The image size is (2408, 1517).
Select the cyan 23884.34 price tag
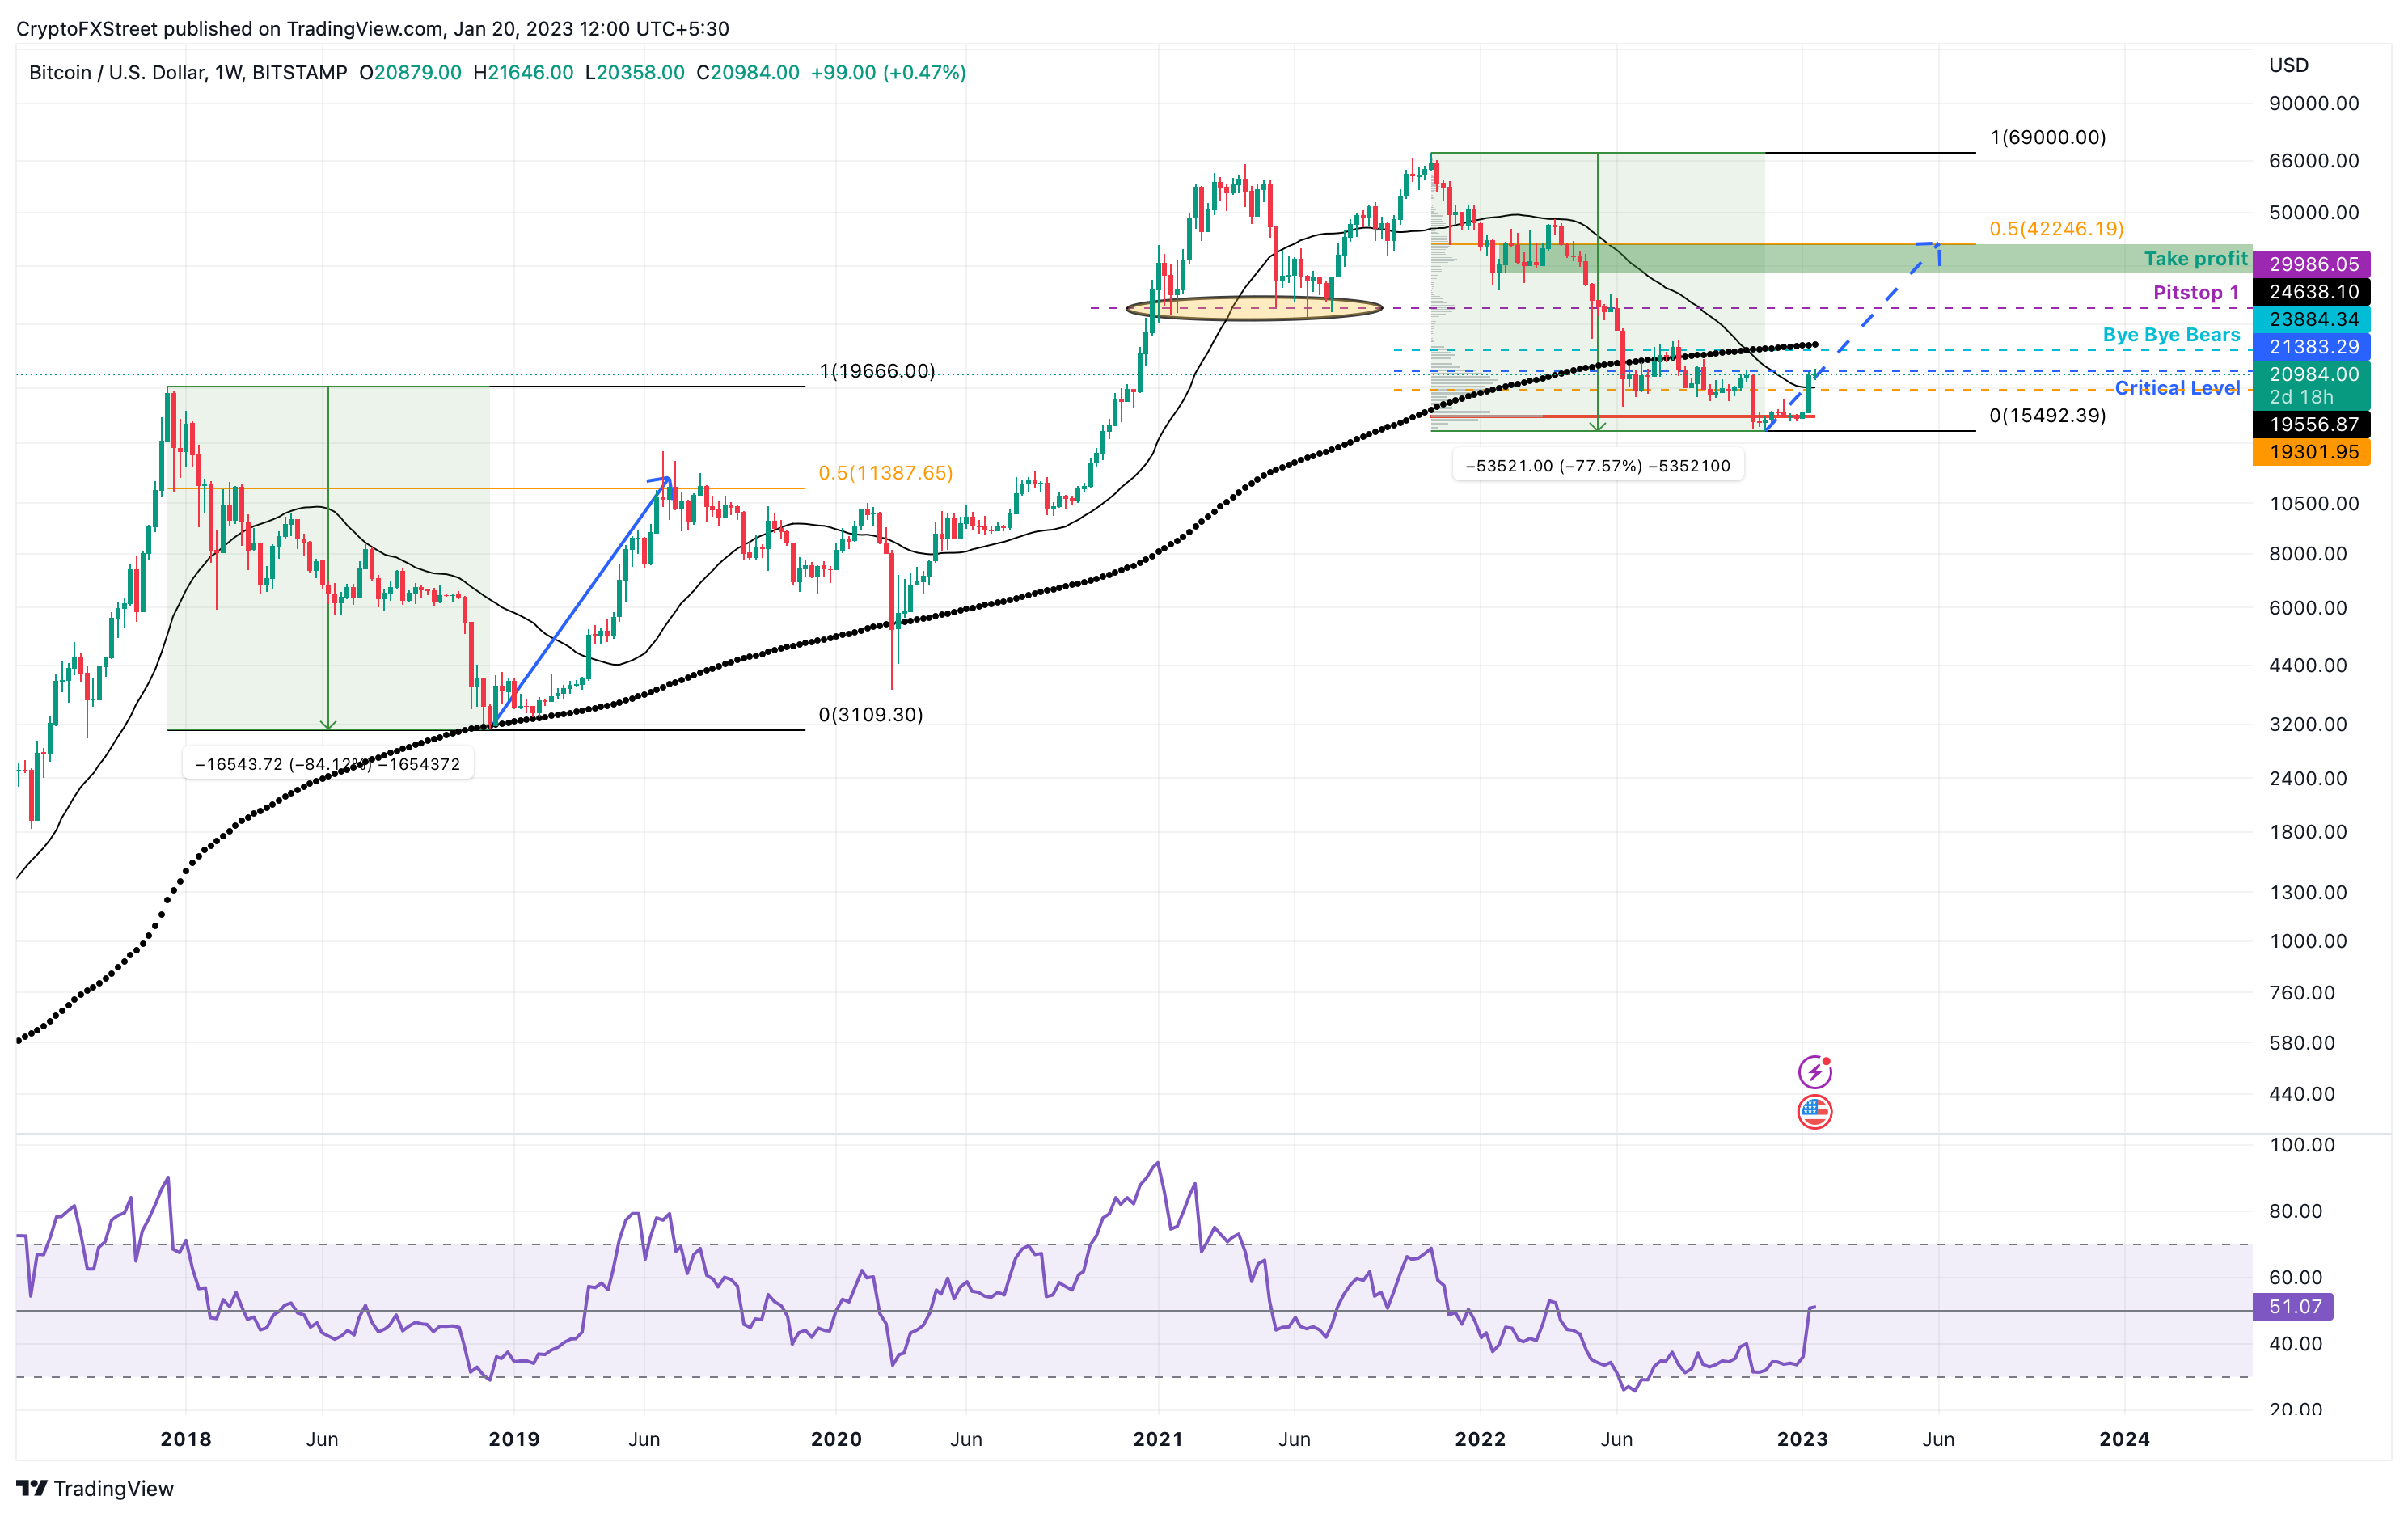pos(2313,319)
